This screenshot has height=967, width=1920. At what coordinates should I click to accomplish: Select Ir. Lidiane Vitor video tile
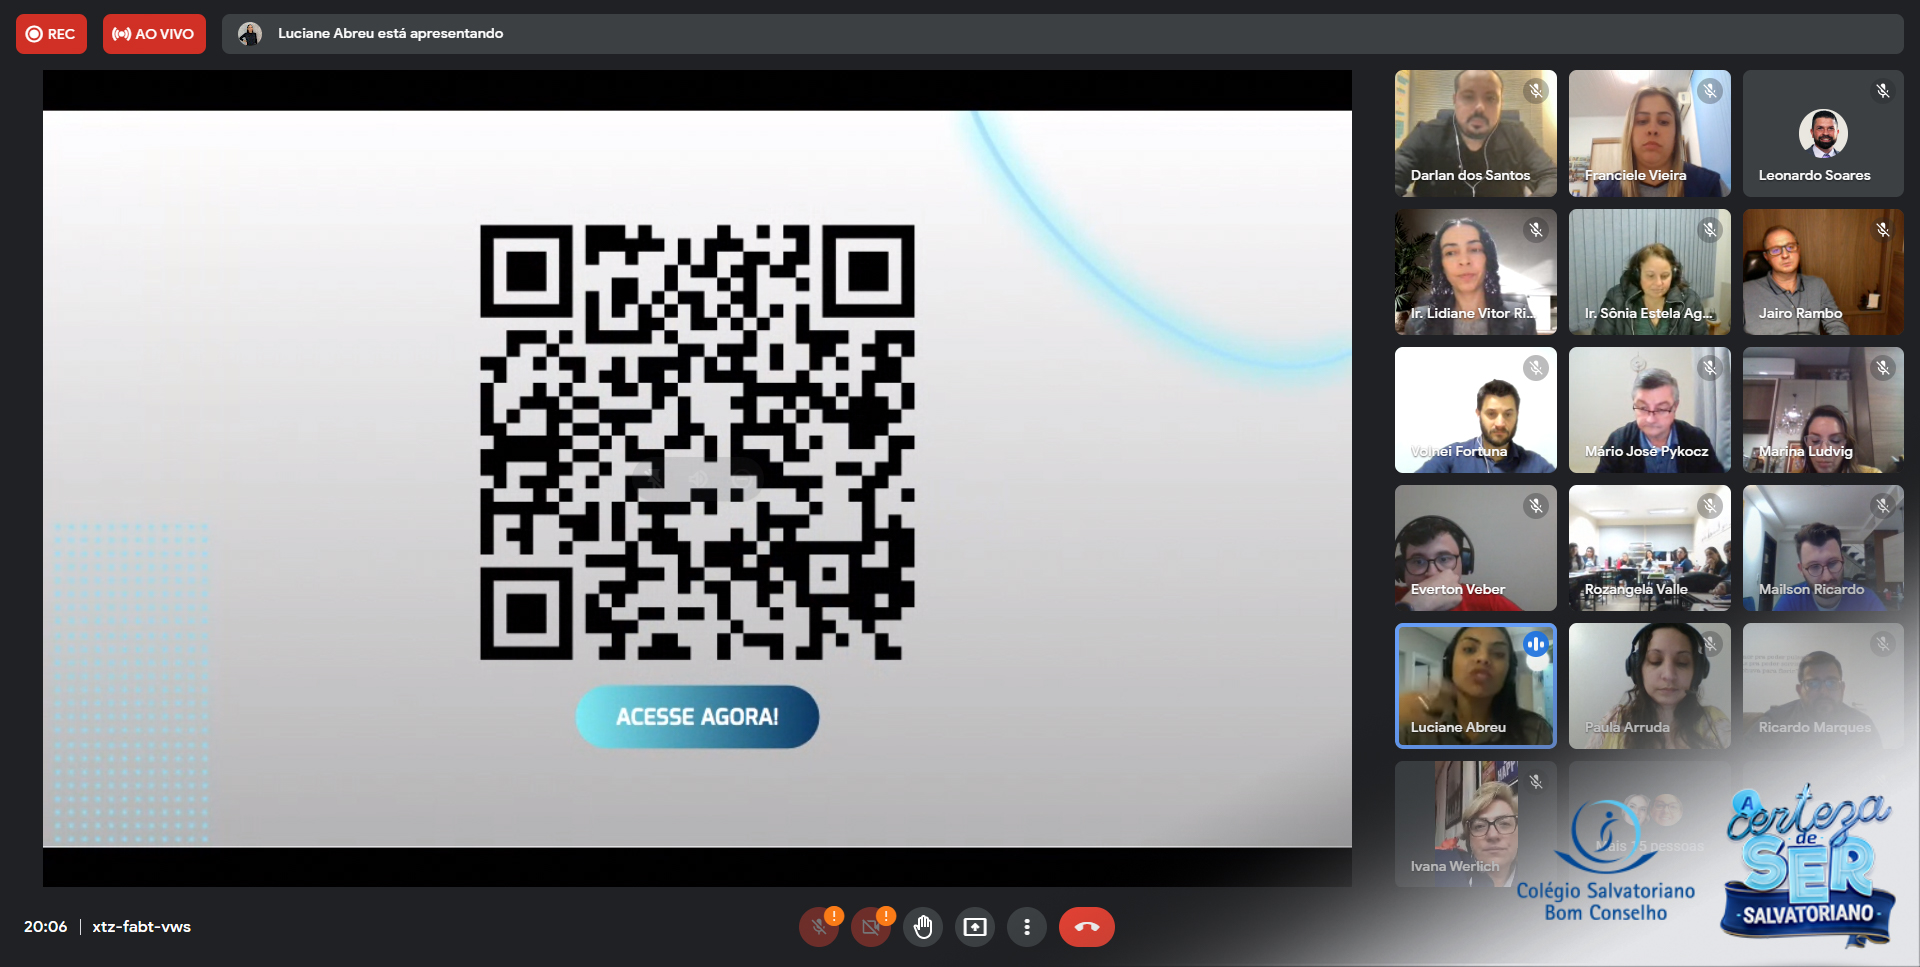[x=1476, y=272]
